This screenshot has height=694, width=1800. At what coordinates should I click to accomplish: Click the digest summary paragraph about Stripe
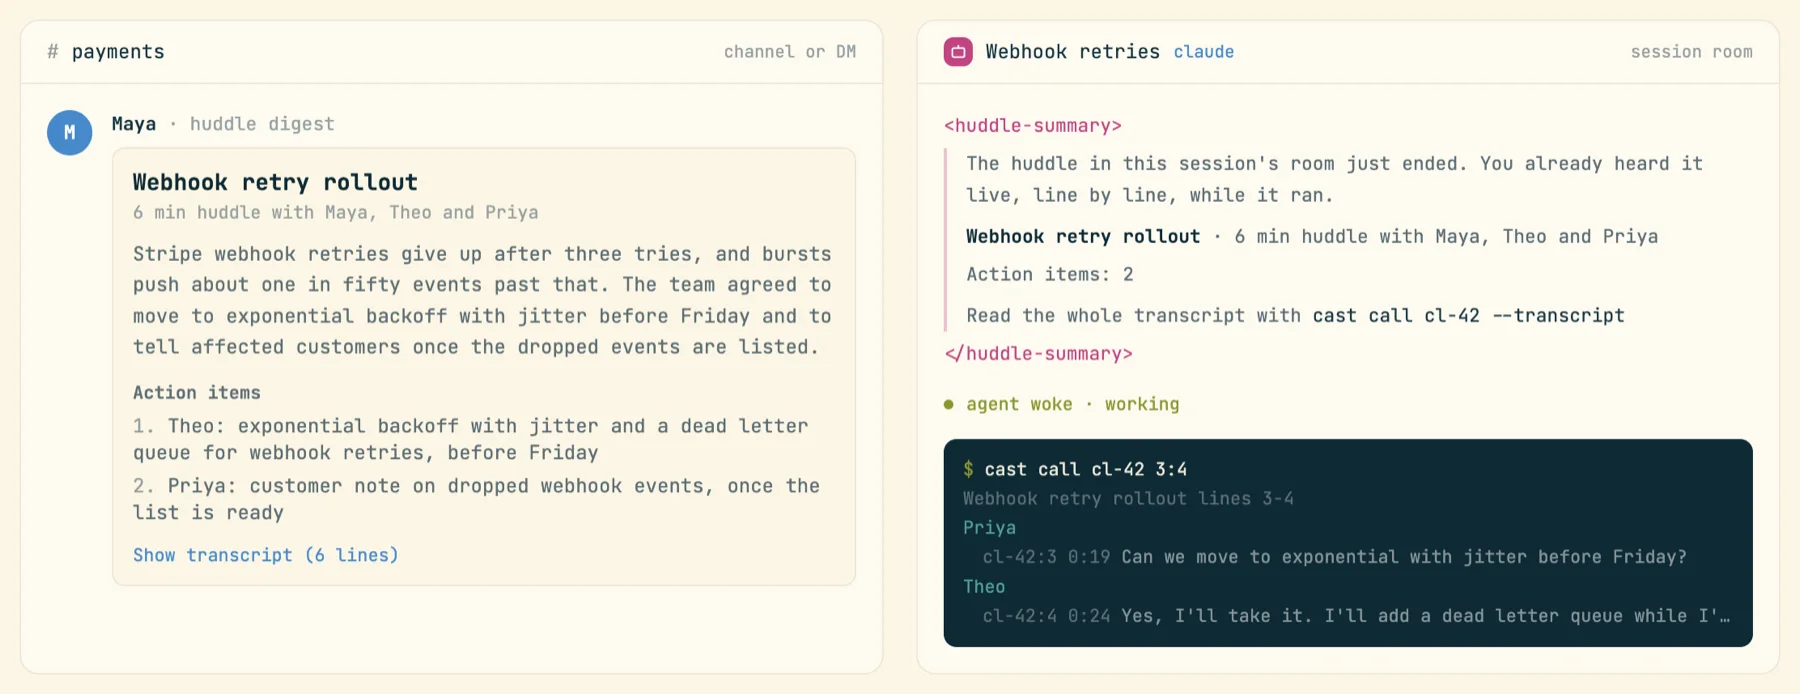(482, 300)
